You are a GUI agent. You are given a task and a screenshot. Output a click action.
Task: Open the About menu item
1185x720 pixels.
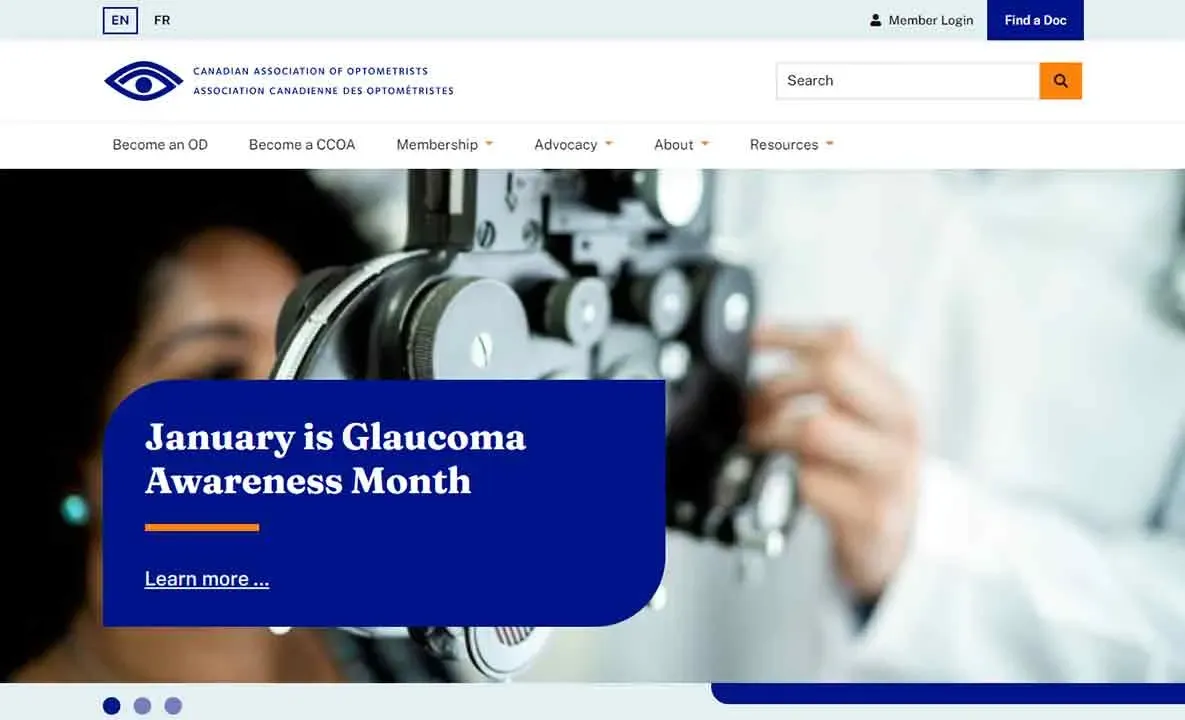[673, 144]
